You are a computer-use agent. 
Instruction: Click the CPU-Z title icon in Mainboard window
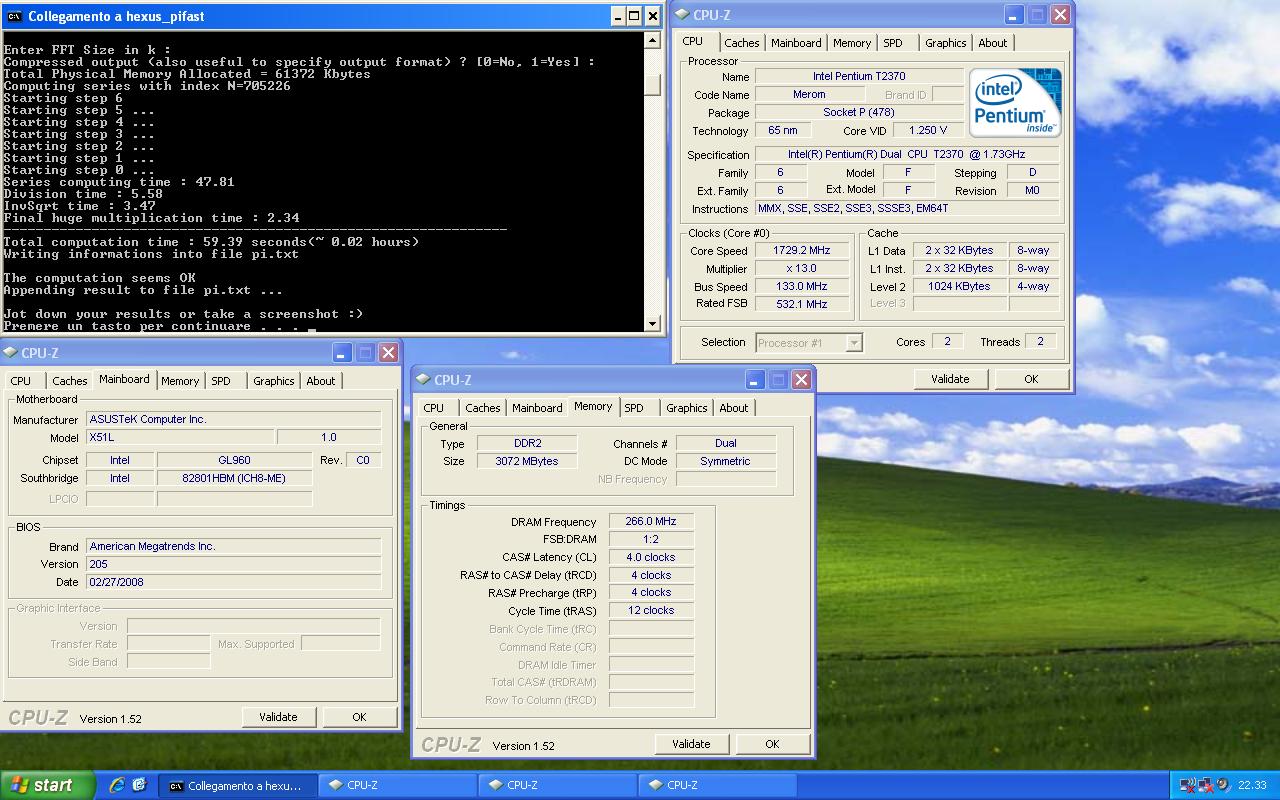[10, 353]
